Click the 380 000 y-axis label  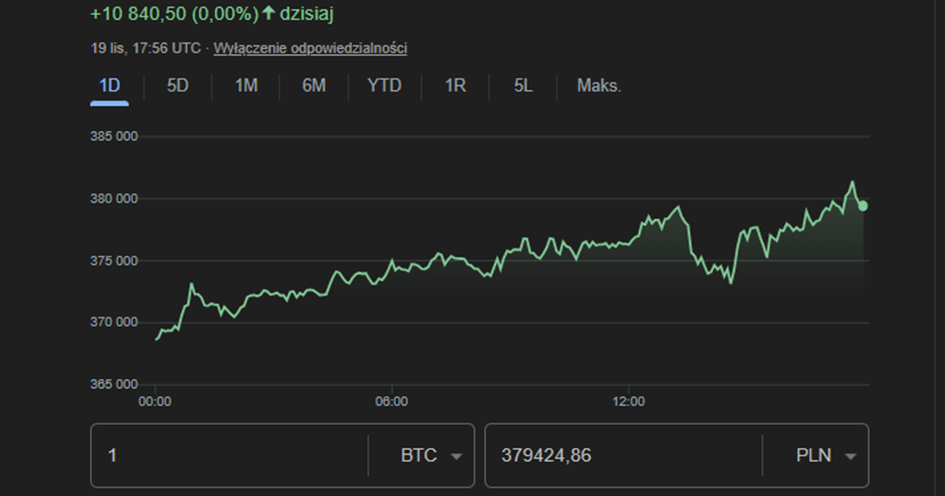click(114, 198)
